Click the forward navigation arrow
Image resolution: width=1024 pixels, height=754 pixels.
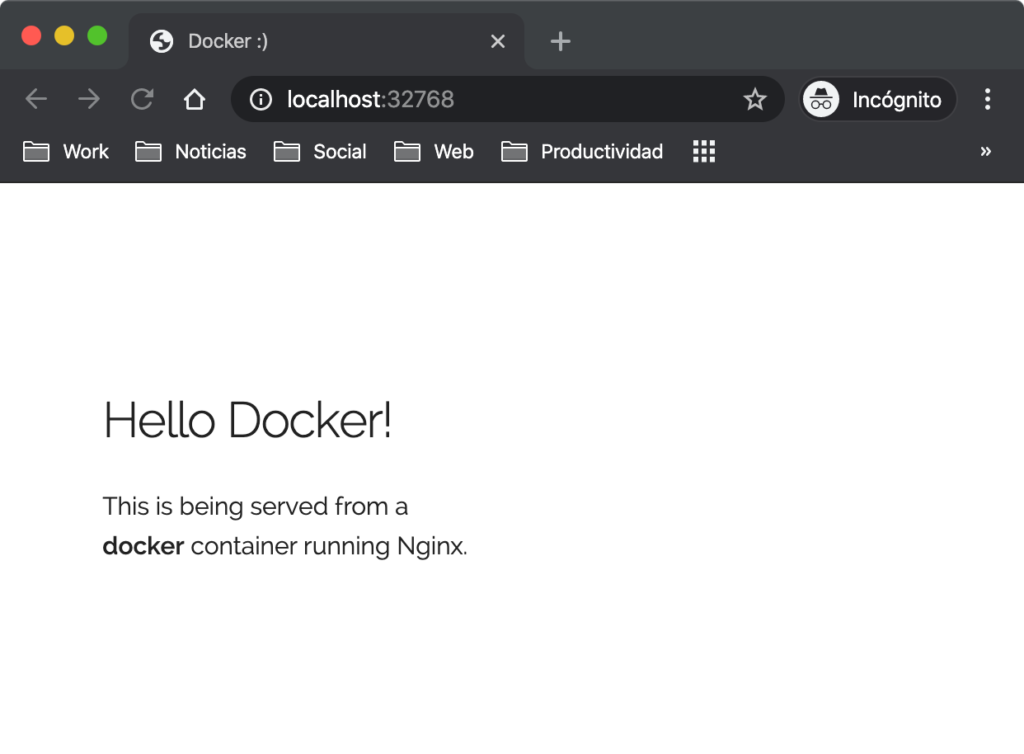pyautogui.click(x=89, y=99)
